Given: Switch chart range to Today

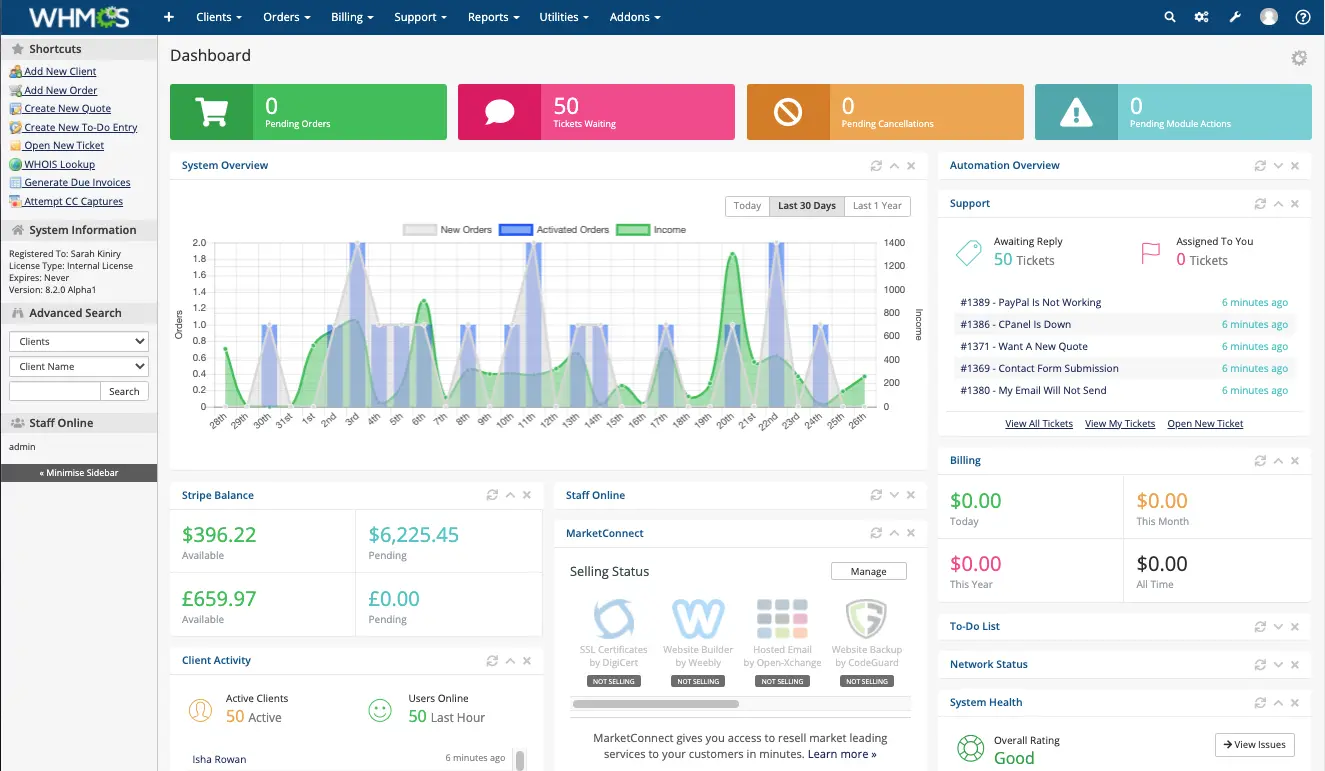Looking at the screenshot, I should [x=747, y=206].
